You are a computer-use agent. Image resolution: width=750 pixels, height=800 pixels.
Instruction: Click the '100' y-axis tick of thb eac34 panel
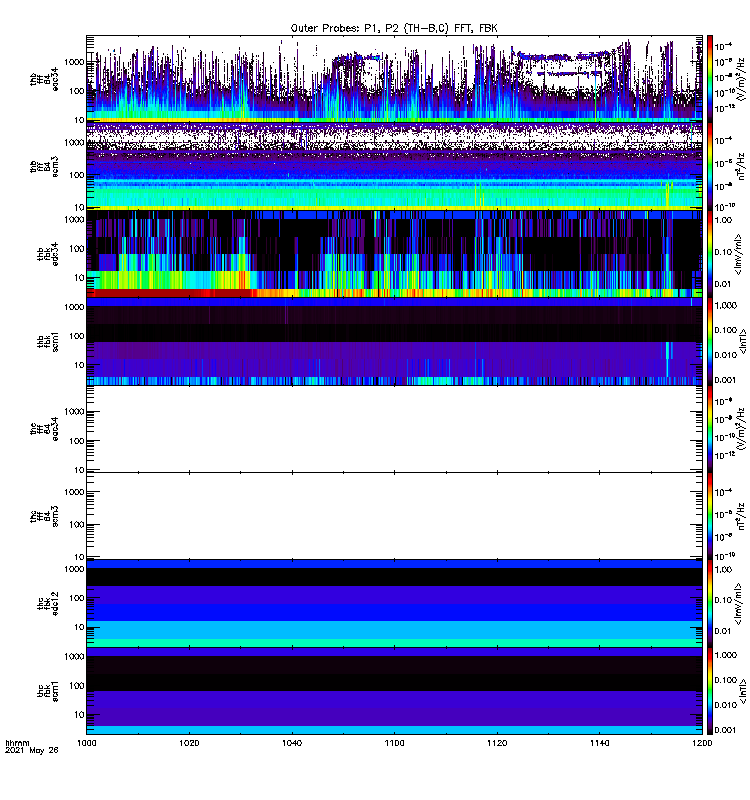(77, 91)
